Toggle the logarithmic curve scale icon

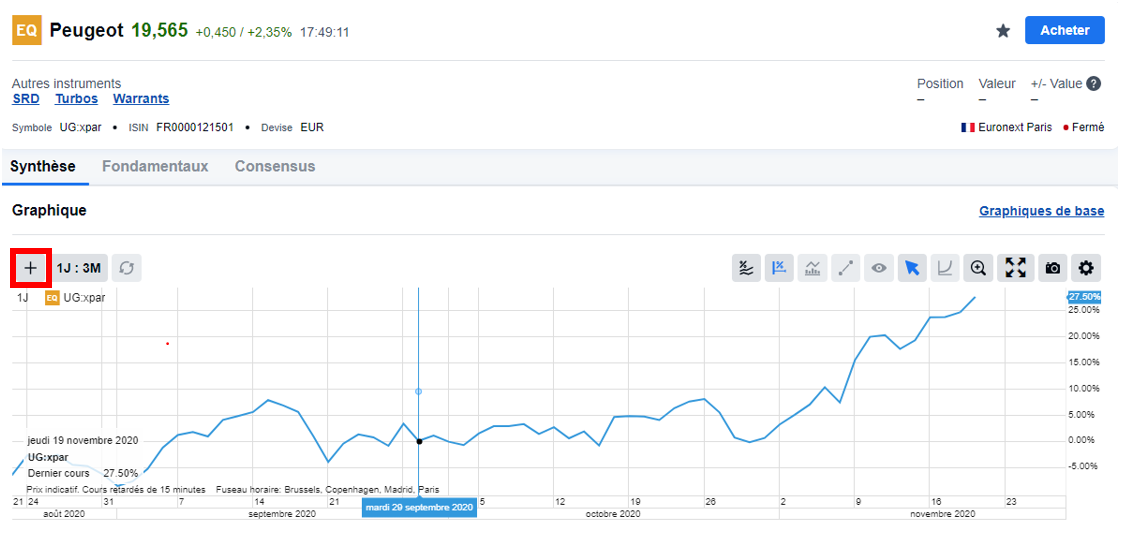[x=945, y=268]
